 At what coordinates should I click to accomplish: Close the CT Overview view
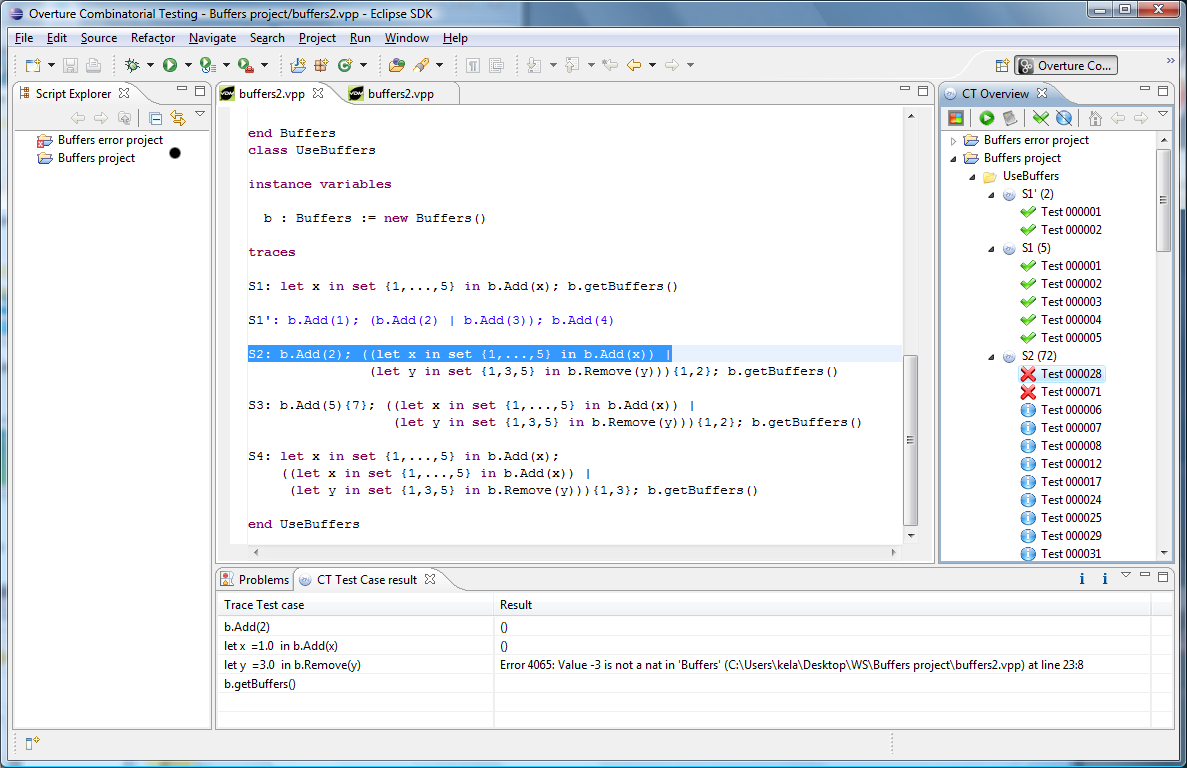point(1042,93)
